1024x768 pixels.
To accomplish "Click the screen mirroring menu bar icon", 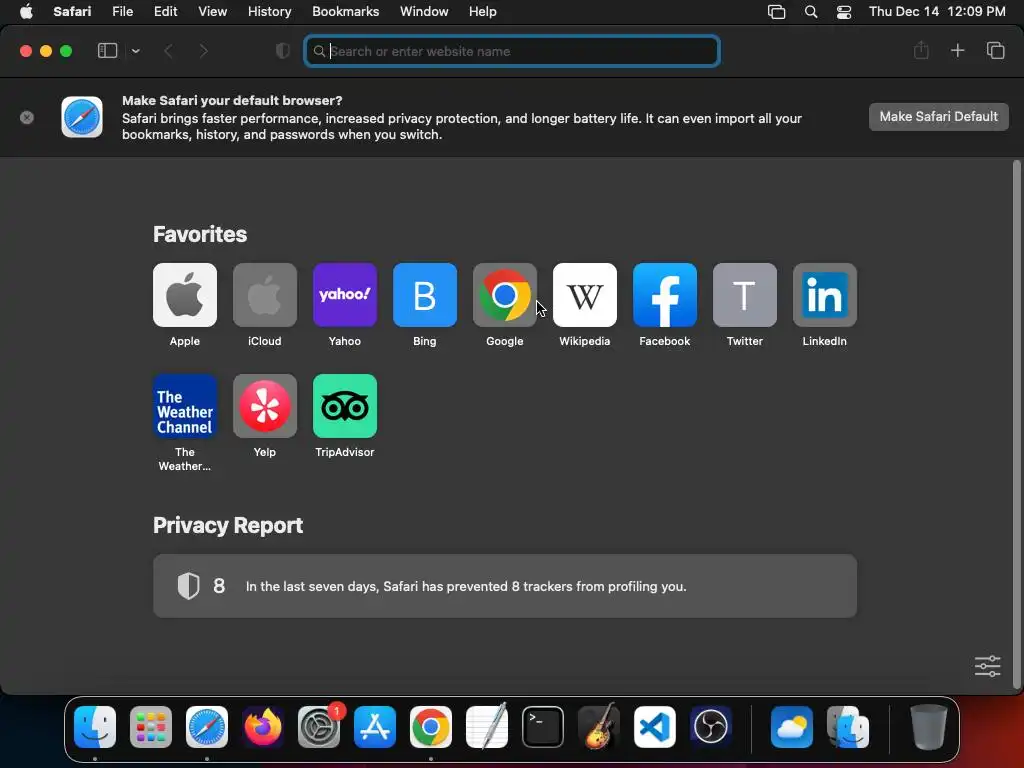I will 776,12.
